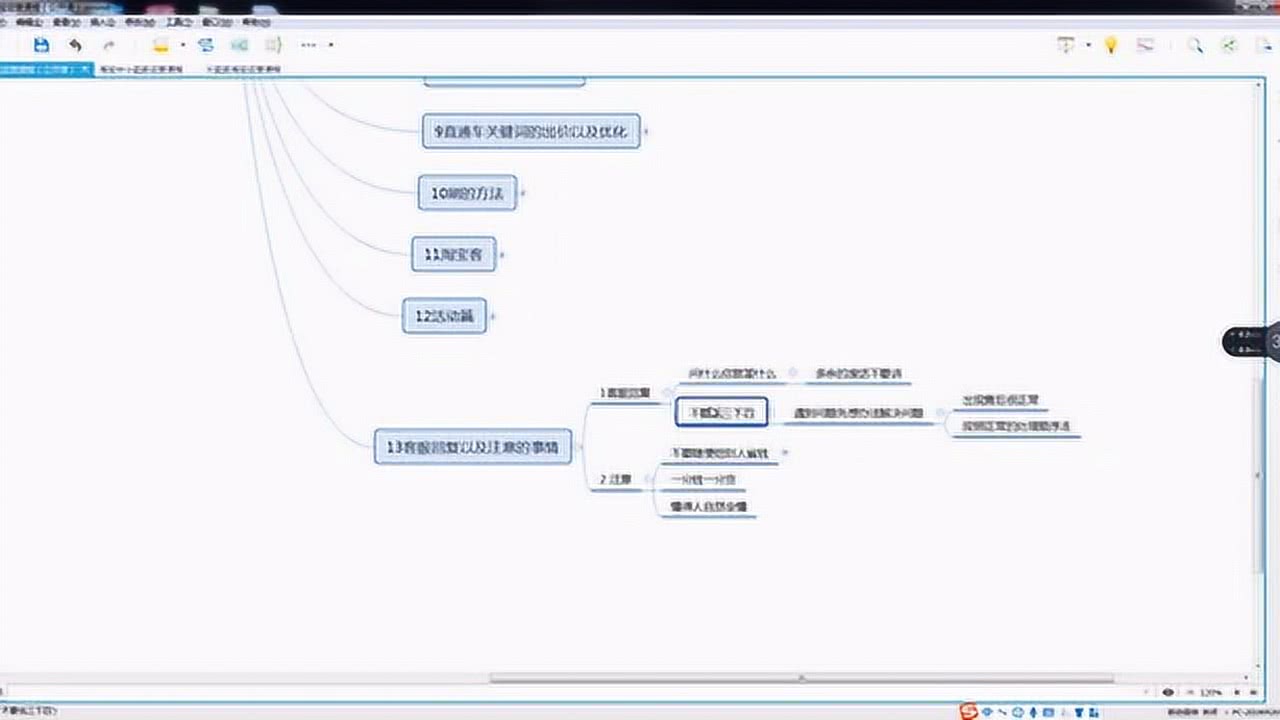Click the green share icon

pyautogui.click(x=1229, y=45)
